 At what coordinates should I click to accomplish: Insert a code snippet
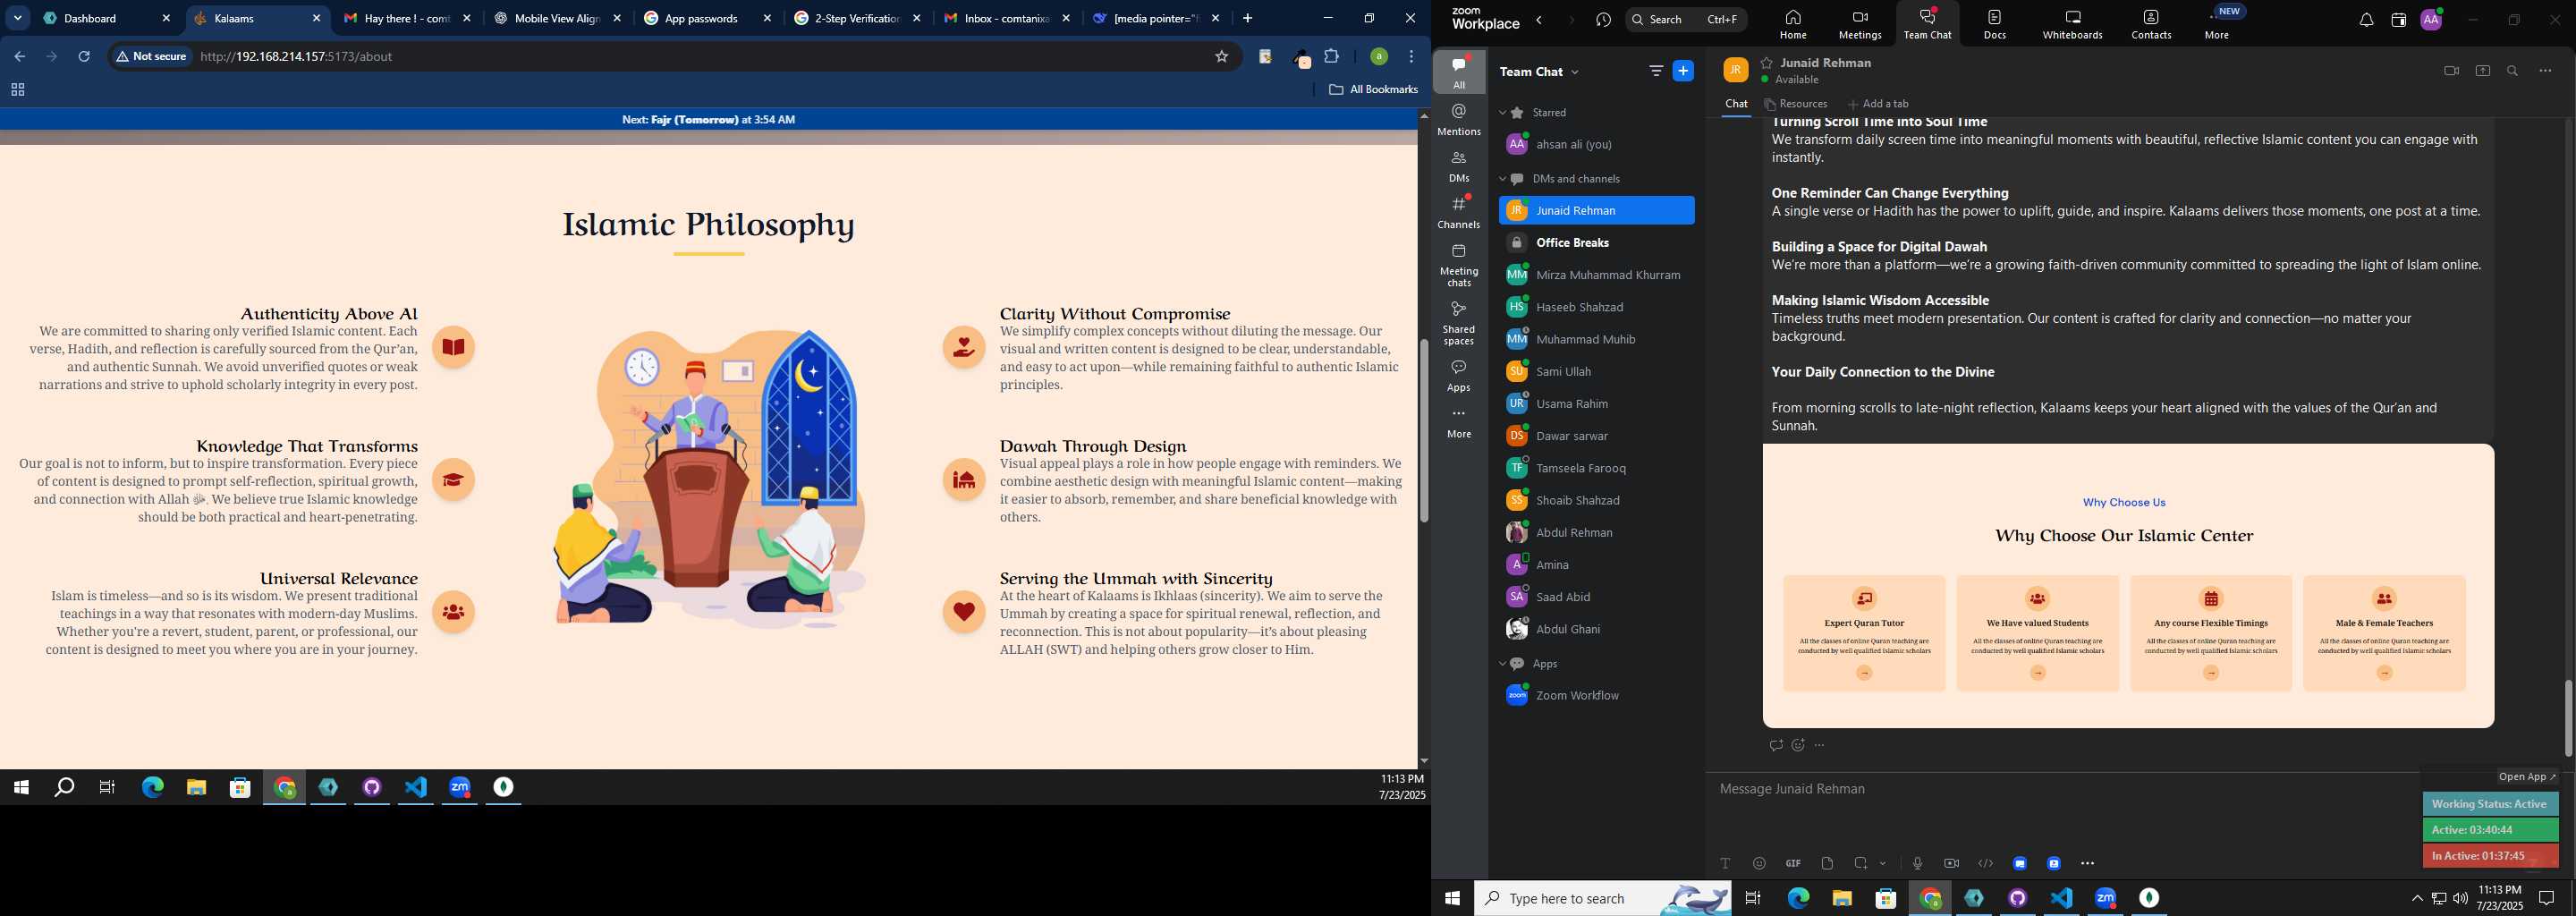[x=1985, y=863]
